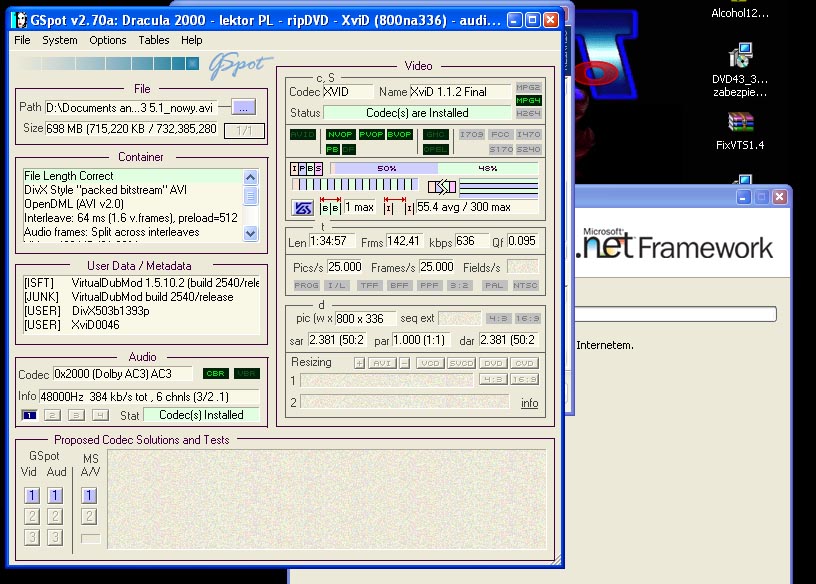Click the Resizing SVCD button
The height and width of the screenshot is (584, 816).
pyautogui.click(x=461, y=363)
